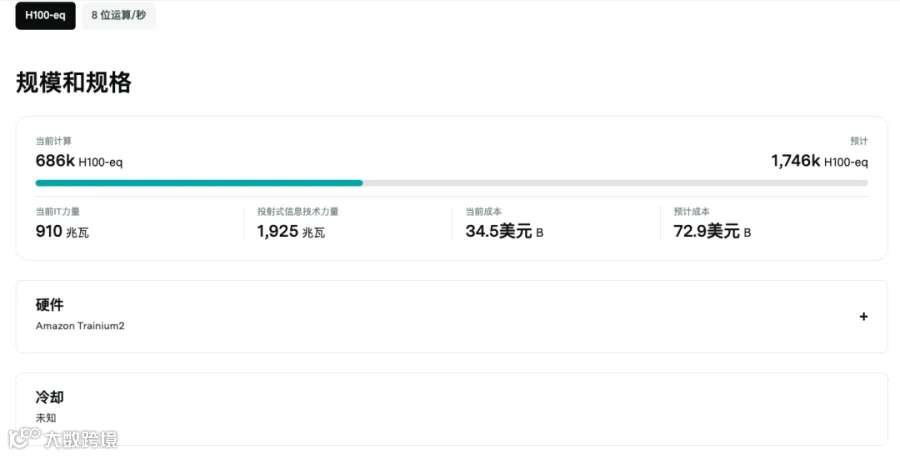Click the 规模和规格 heading
This screenshot has width=900, height=456.
click(73, 83)
